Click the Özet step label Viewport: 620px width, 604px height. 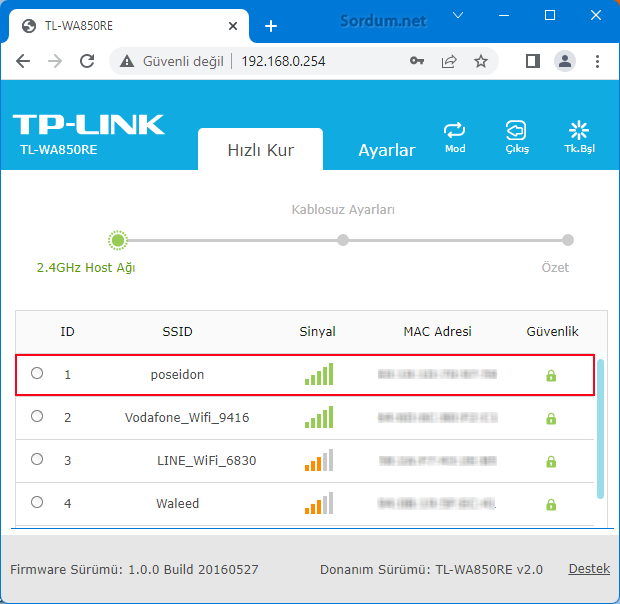(555, 268)
